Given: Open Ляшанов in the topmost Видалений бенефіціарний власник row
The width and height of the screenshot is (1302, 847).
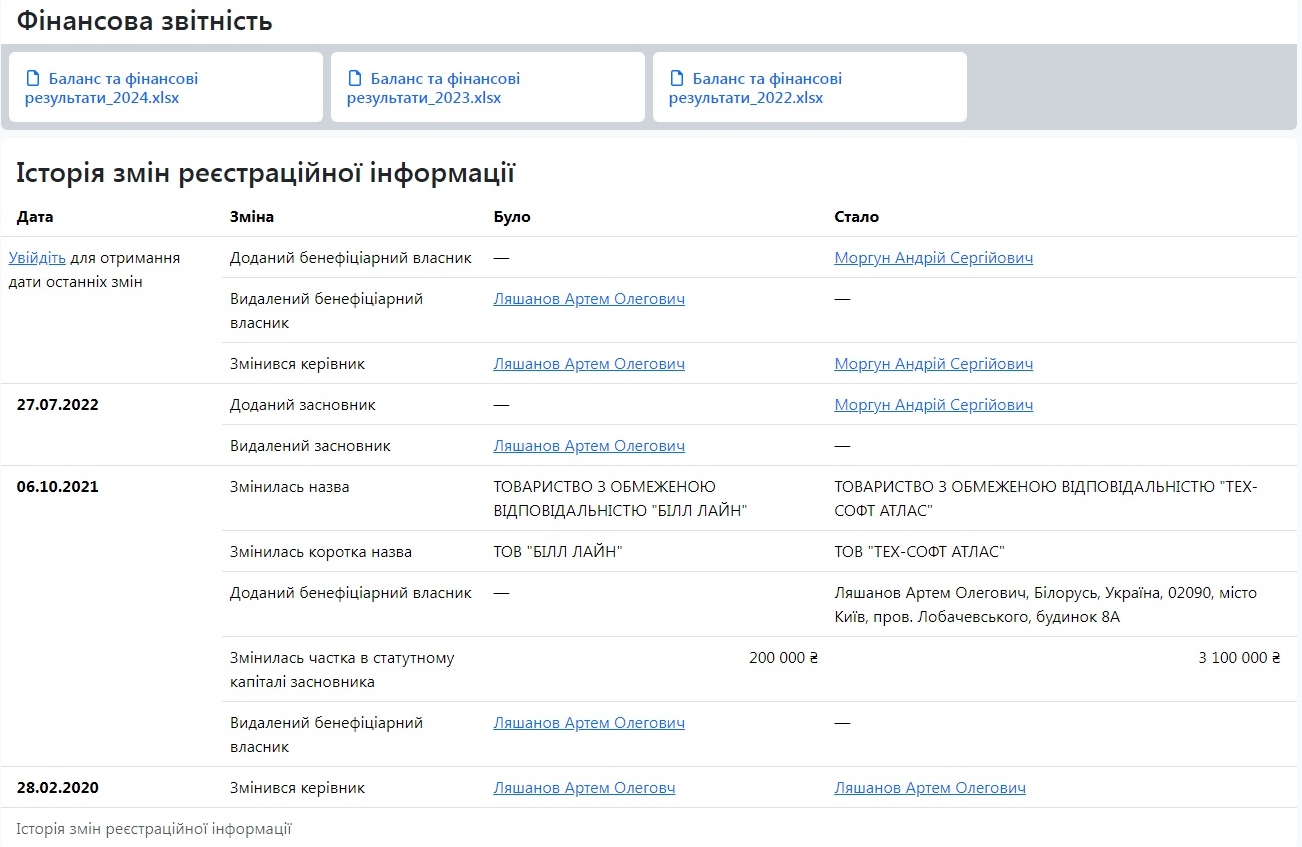Looking at the screenshot, I should click(589, 299).
